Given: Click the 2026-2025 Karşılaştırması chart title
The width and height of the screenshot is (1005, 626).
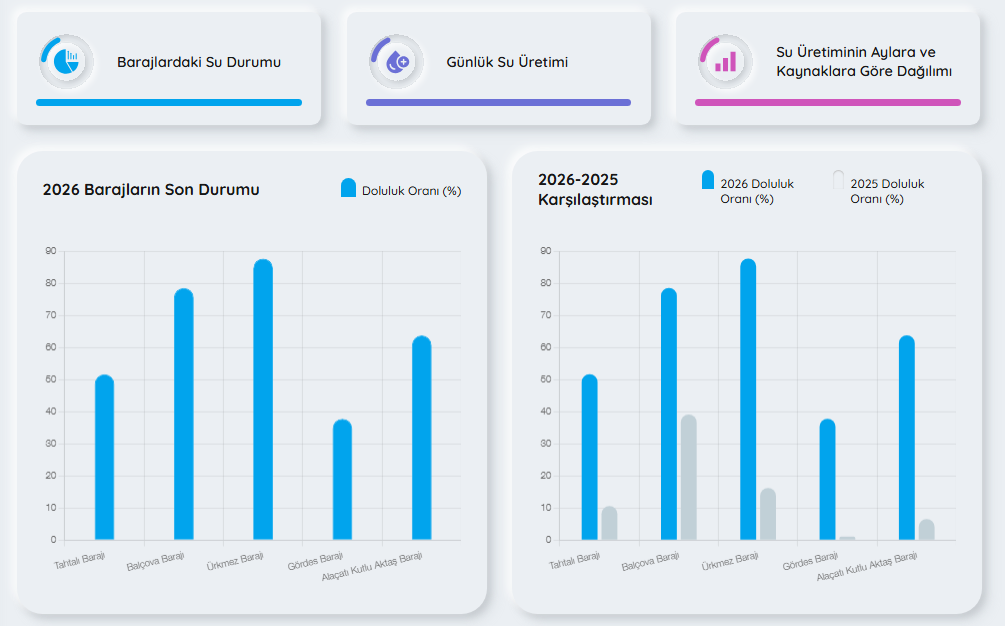Looking at the screenshot, I should (x=595, y=190).
